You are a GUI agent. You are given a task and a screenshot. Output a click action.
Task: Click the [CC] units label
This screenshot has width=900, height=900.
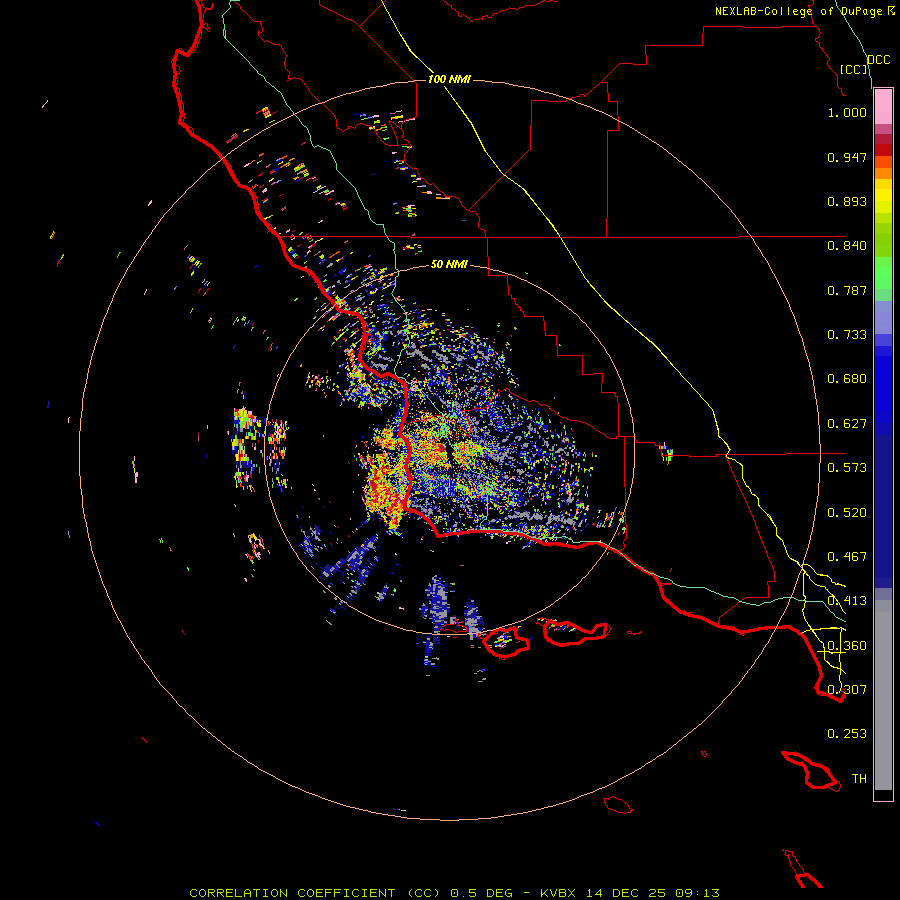coord(854,69)
